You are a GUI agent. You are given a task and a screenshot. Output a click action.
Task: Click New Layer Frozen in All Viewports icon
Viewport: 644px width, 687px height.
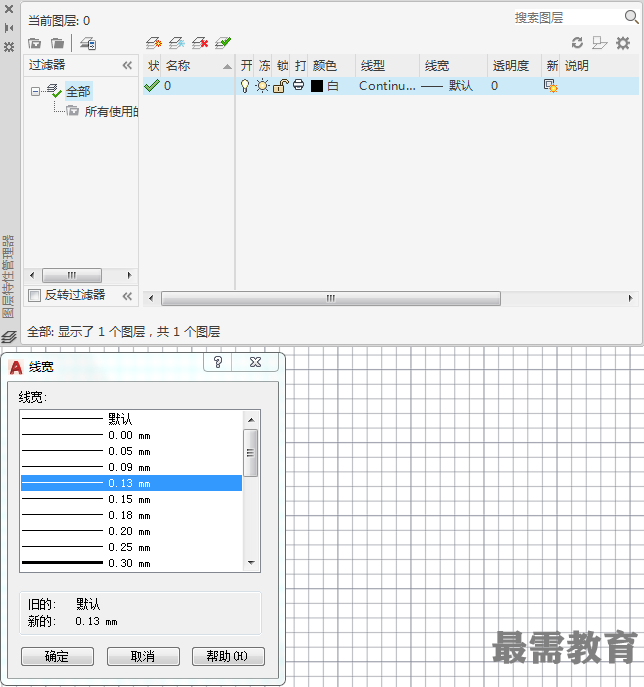click(177, 42)
